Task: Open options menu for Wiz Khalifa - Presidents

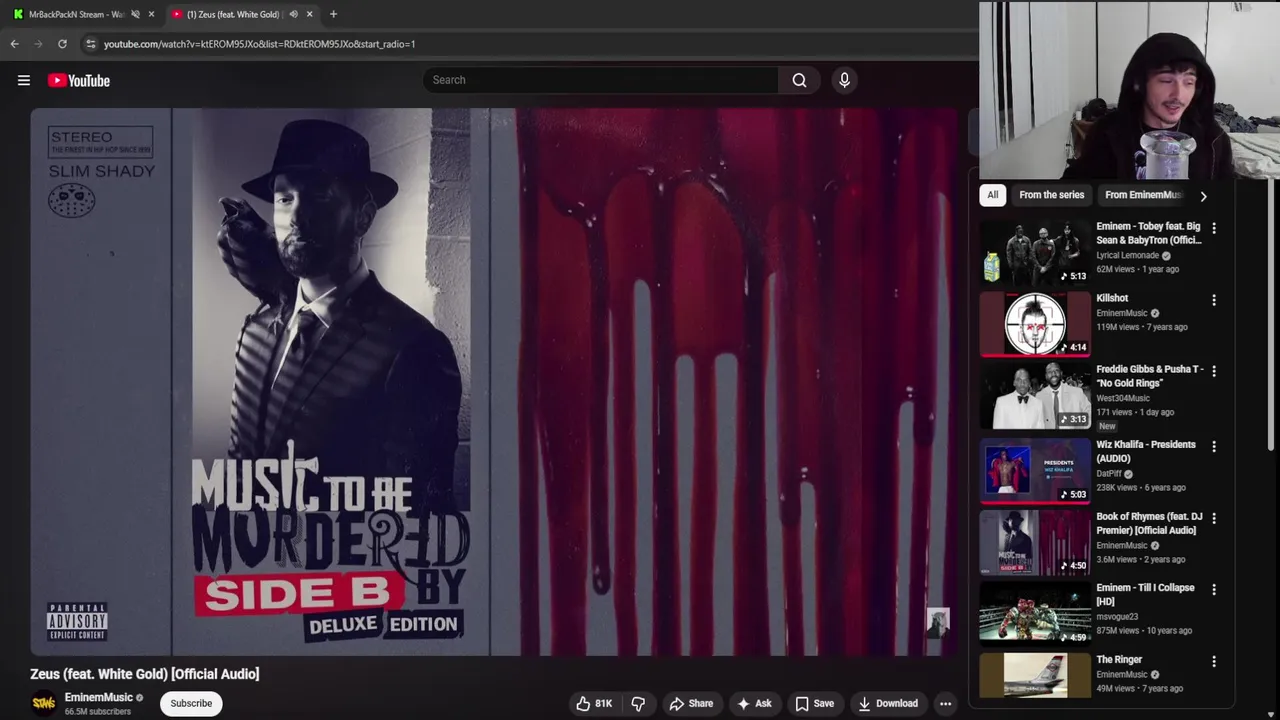Action: coord(1214,447)
